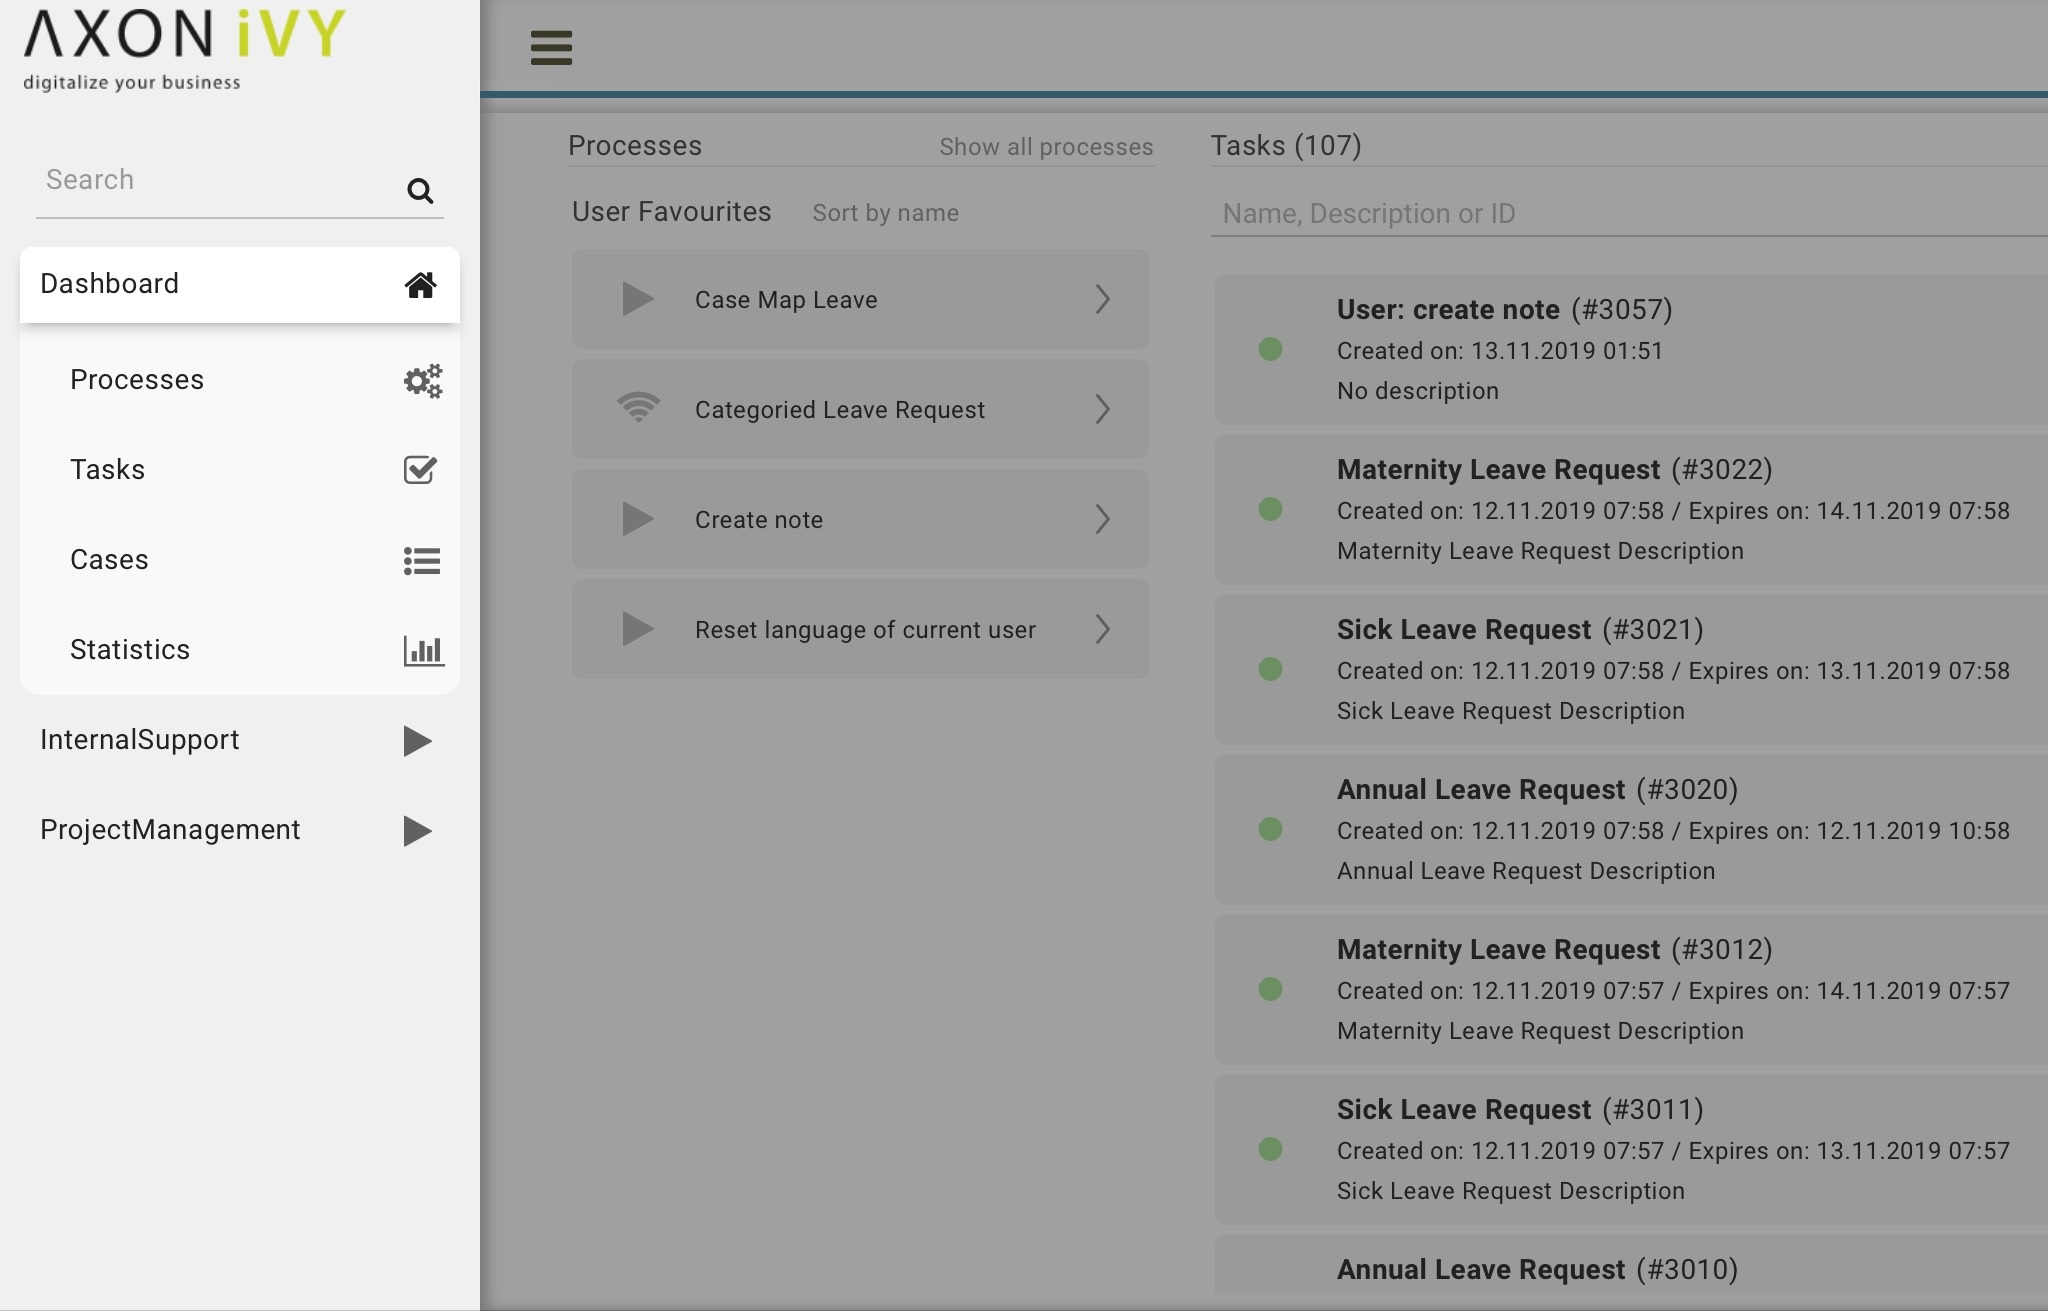Open Sick Leave Request #3011
This screenshot has height=1311, width=2048.
click(1631, 1150)
